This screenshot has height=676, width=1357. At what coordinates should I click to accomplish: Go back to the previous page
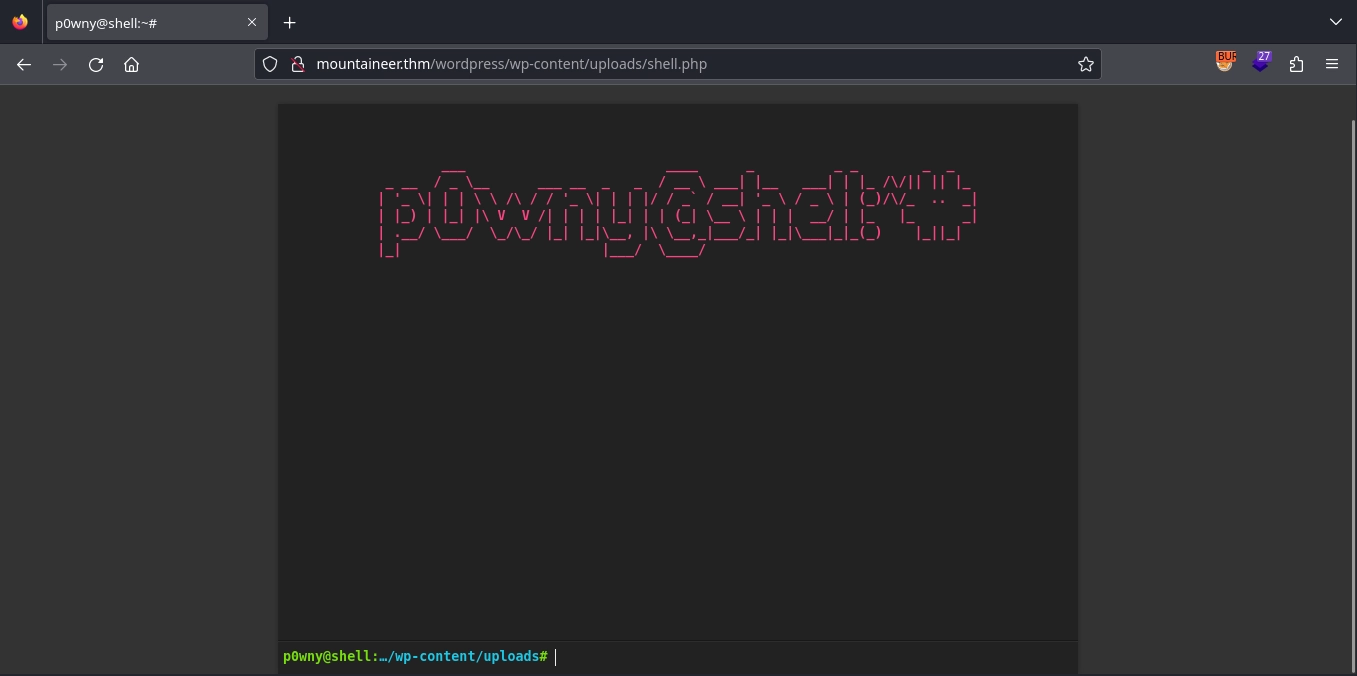tap(24, 64)
